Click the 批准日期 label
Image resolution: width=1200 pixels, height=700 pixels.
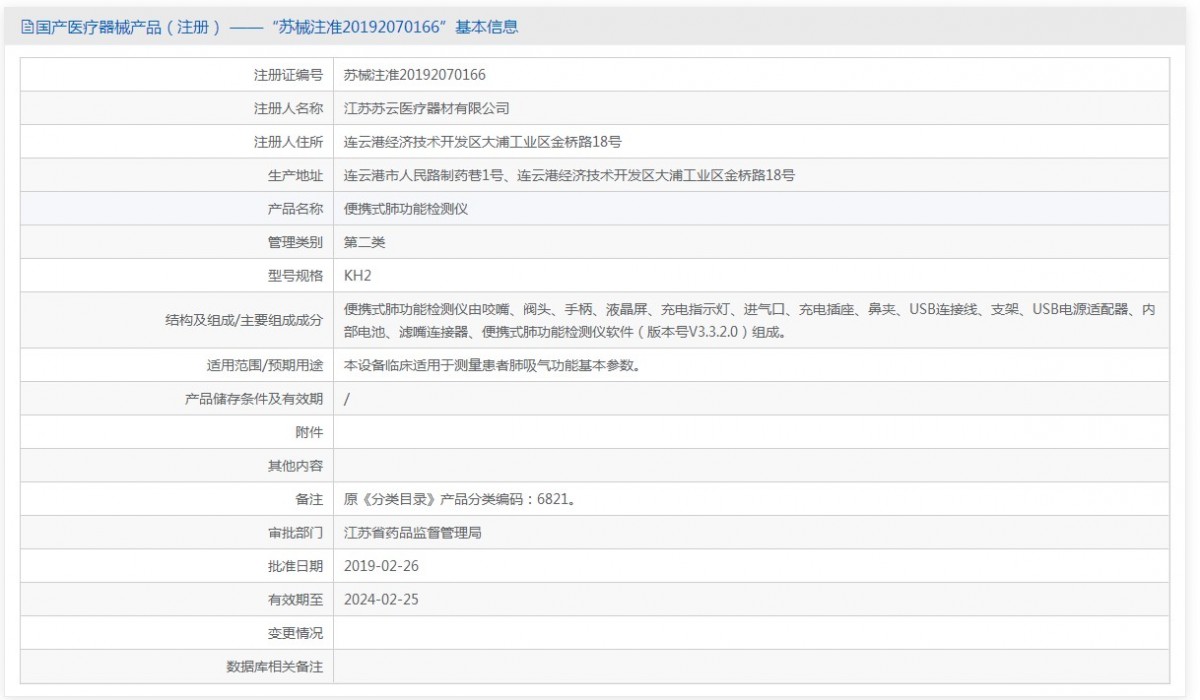tap(295, 566)
